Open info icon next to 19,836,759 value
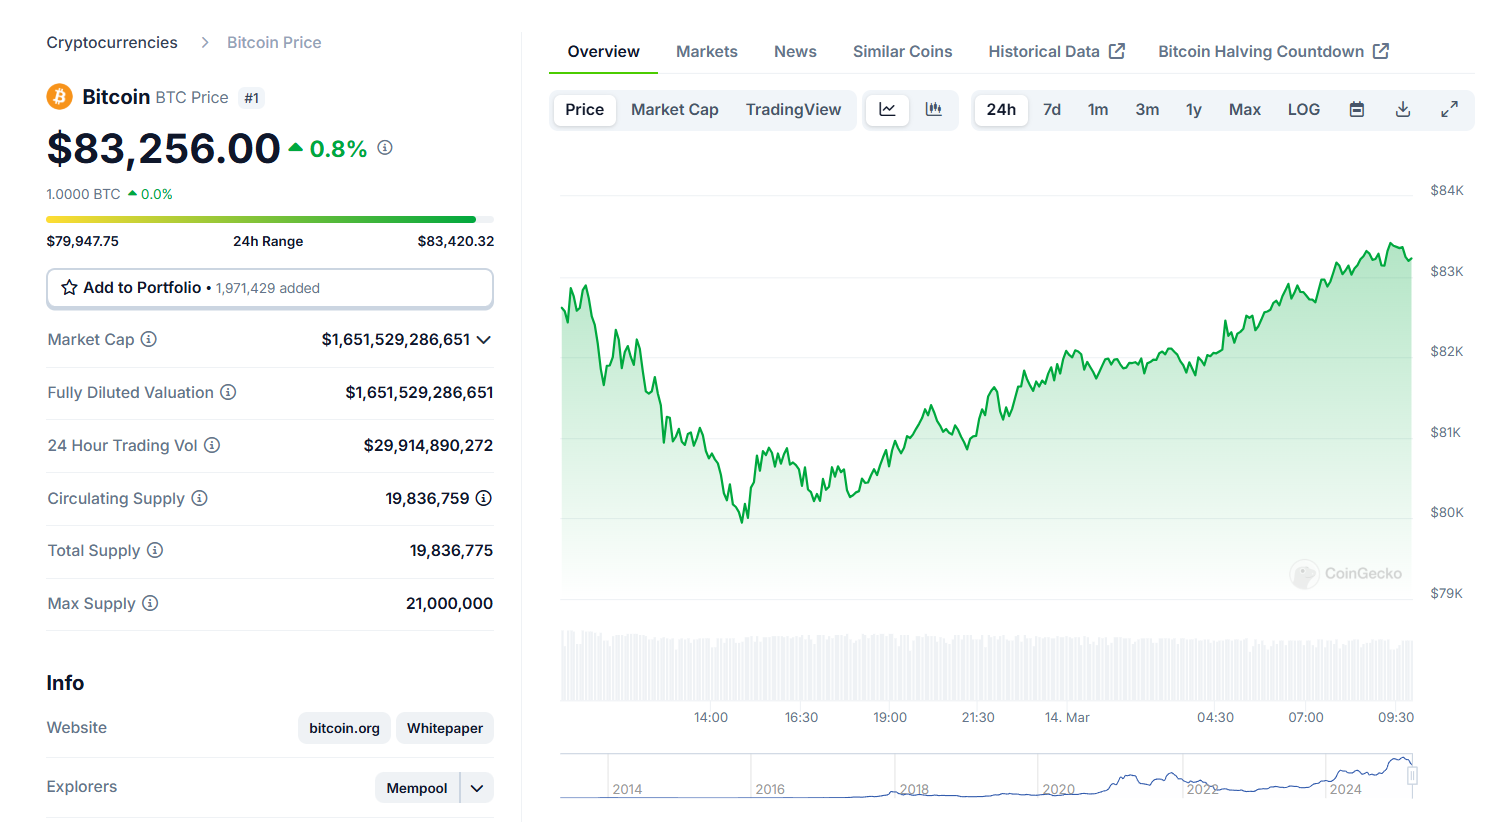The width and height of the screenshot is (1495, 822). coord(484,498)
